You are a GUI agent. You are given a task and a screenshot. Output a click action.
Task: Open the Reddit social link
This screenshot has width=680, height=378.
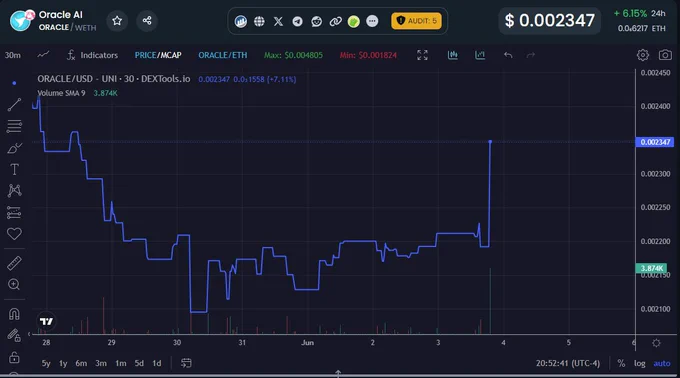(317, 21)
